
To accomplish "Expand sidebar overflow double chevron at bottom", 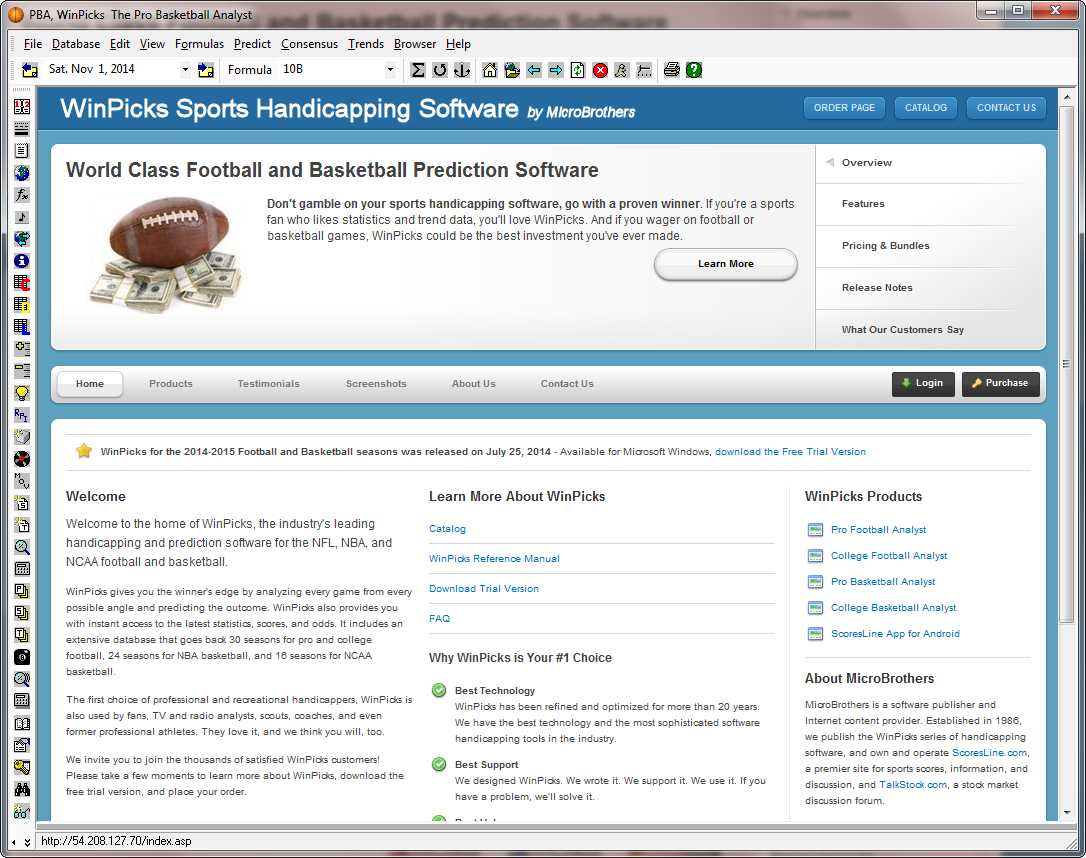I will (27, 843).
